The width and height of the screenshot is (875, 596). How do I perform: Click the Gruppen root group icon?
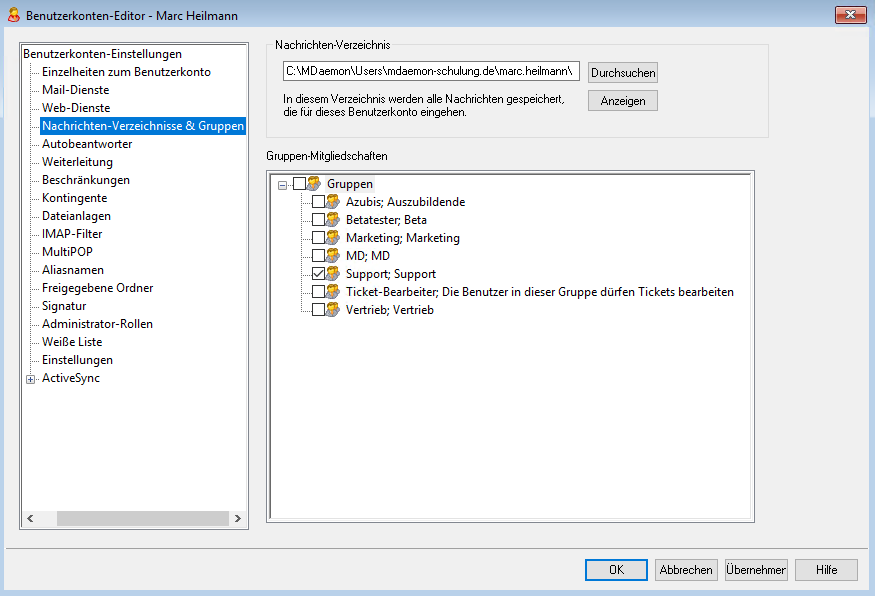click(314, 184)
